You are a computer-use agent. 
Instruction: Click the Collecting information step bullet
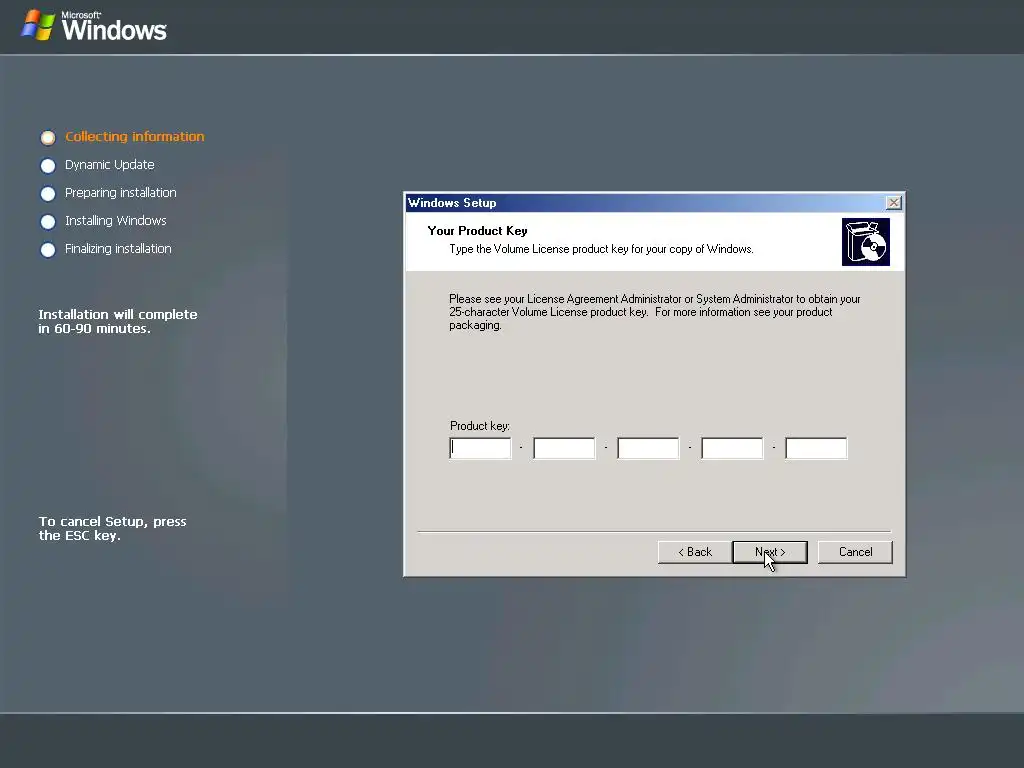[x=48, y=137]
